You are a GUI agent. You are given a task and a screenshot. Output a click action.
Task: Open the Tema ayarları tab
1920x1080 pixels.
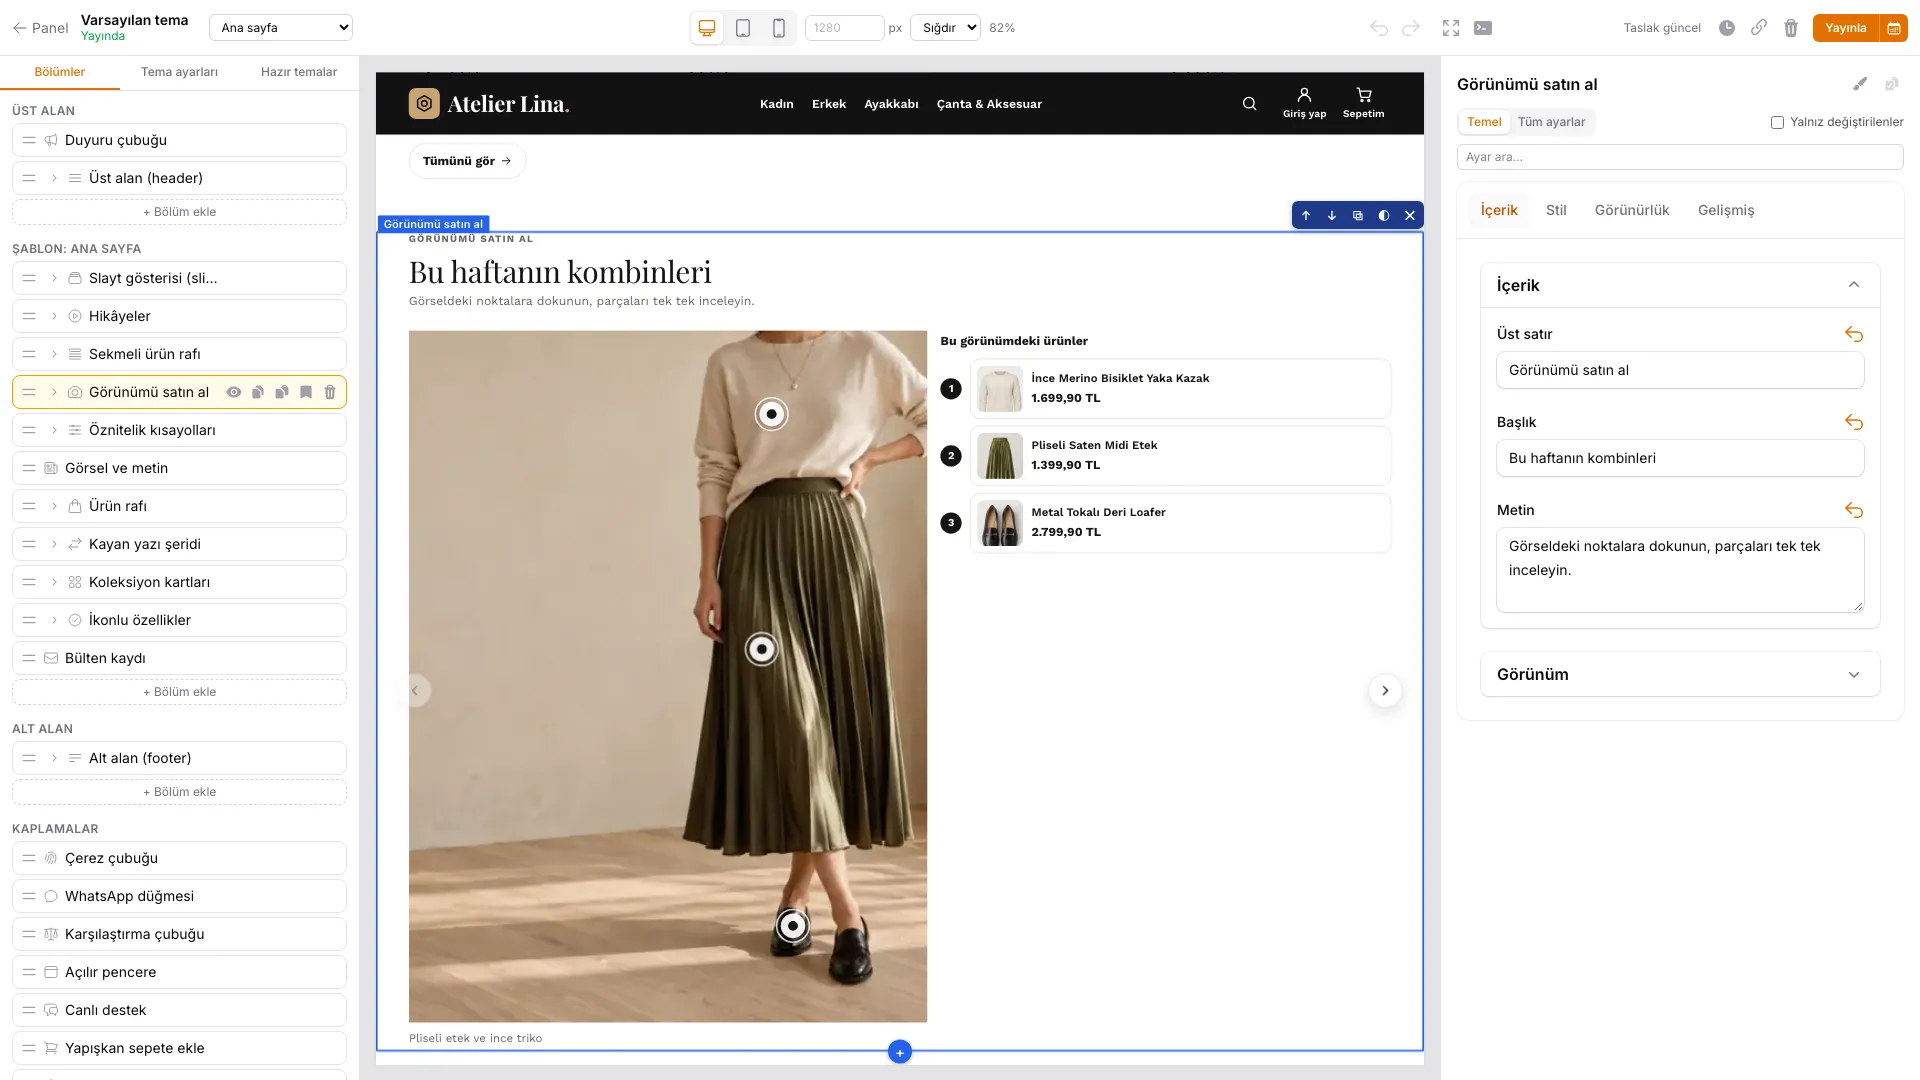pos(179,72)
